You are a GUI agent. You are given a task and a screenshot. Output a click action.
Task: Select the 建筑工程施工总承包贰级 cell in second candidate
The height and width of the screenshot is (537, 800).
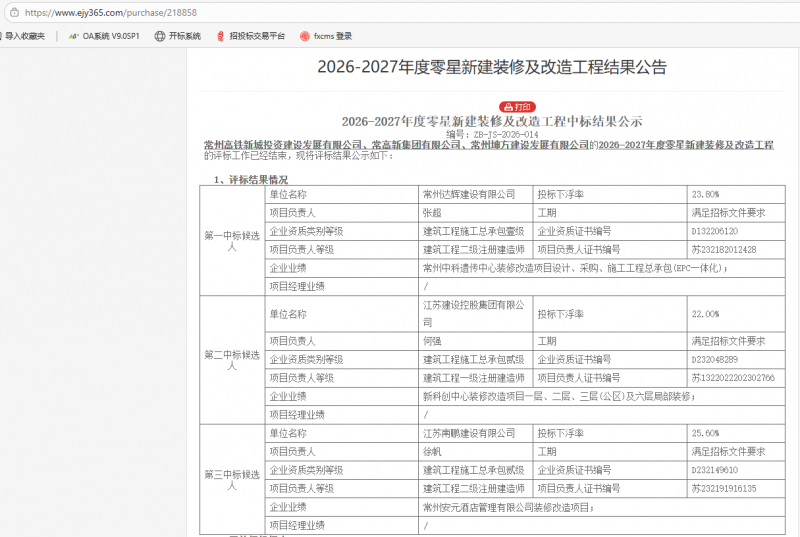point(475,360)
